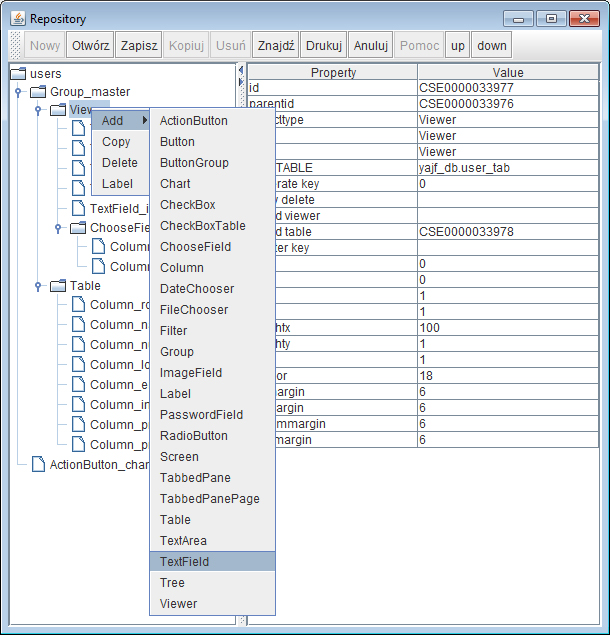Select CheckBox from the Add submenu
The image size is (610, 635).
(x=213, y=205)
